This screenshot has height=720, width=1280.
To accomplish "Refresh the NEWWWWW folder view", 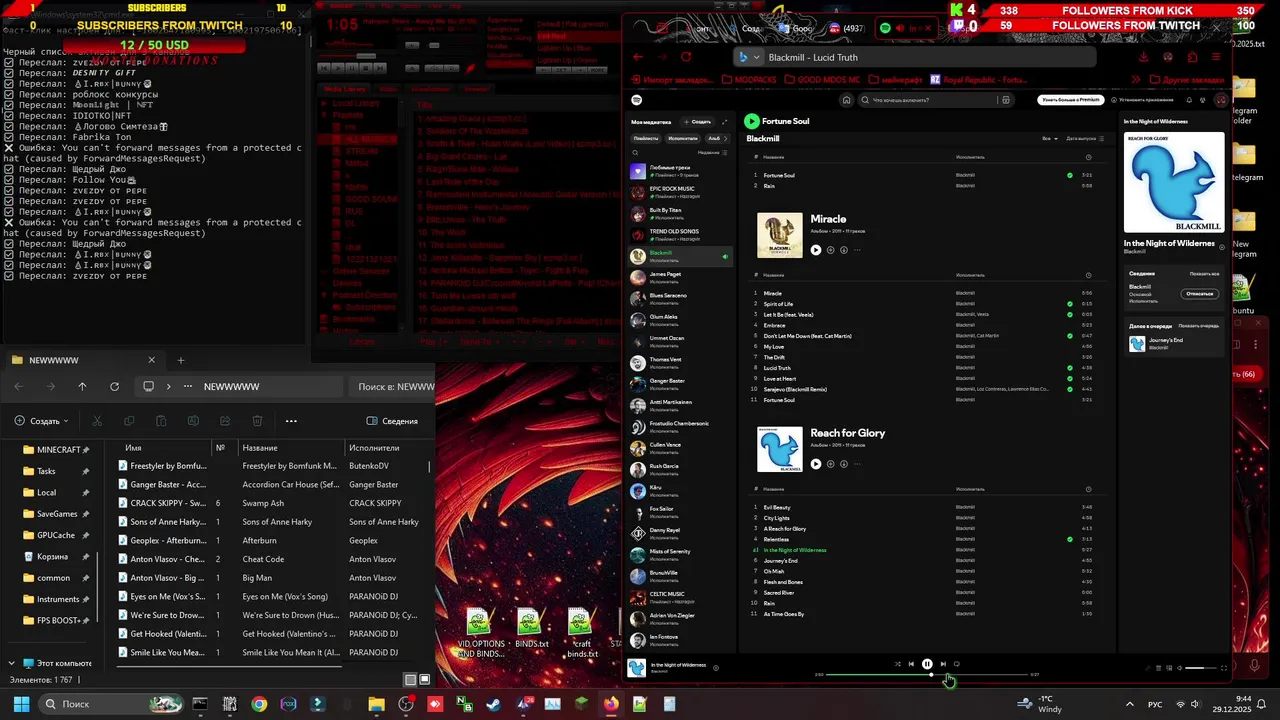I will (x=114, y=386).
